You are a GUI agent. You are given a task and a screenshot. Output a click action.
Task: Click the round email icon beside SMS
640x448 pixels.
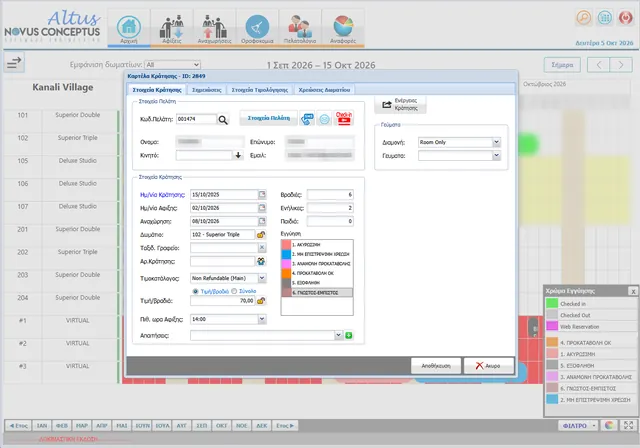tap(324, 119)
